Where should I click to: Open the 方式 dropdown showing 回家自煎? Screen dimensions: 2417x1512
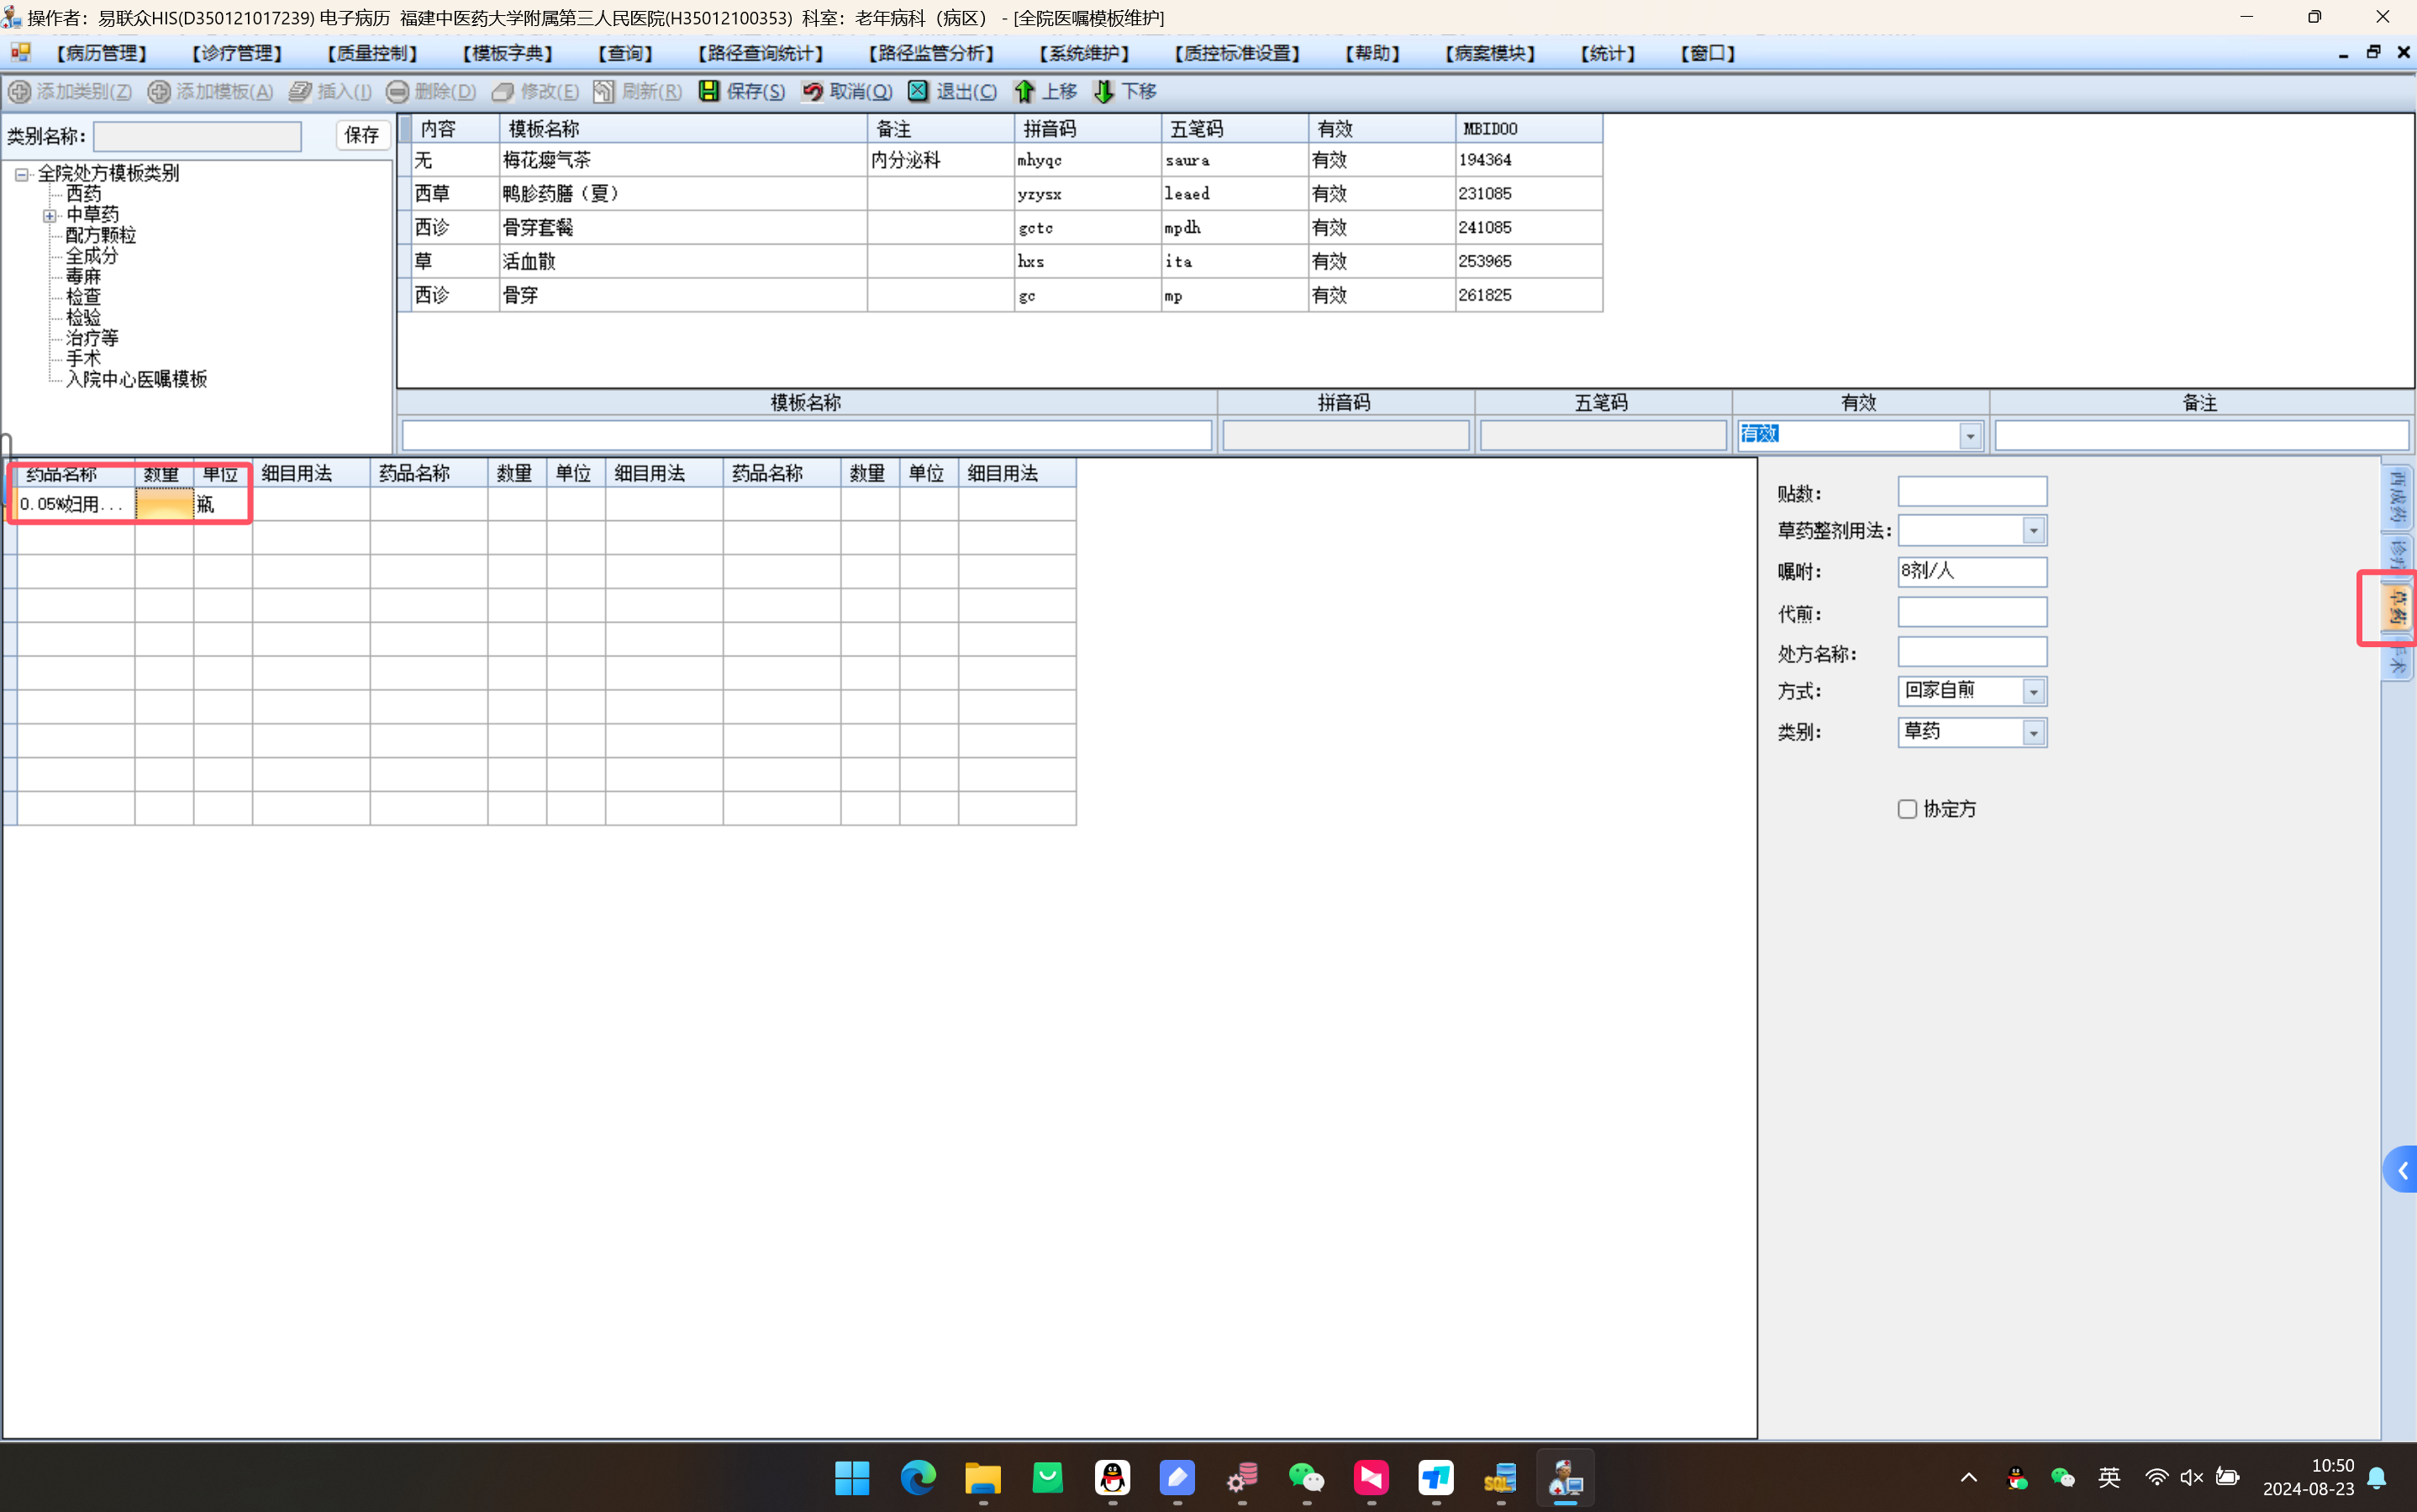point(2032,691)
